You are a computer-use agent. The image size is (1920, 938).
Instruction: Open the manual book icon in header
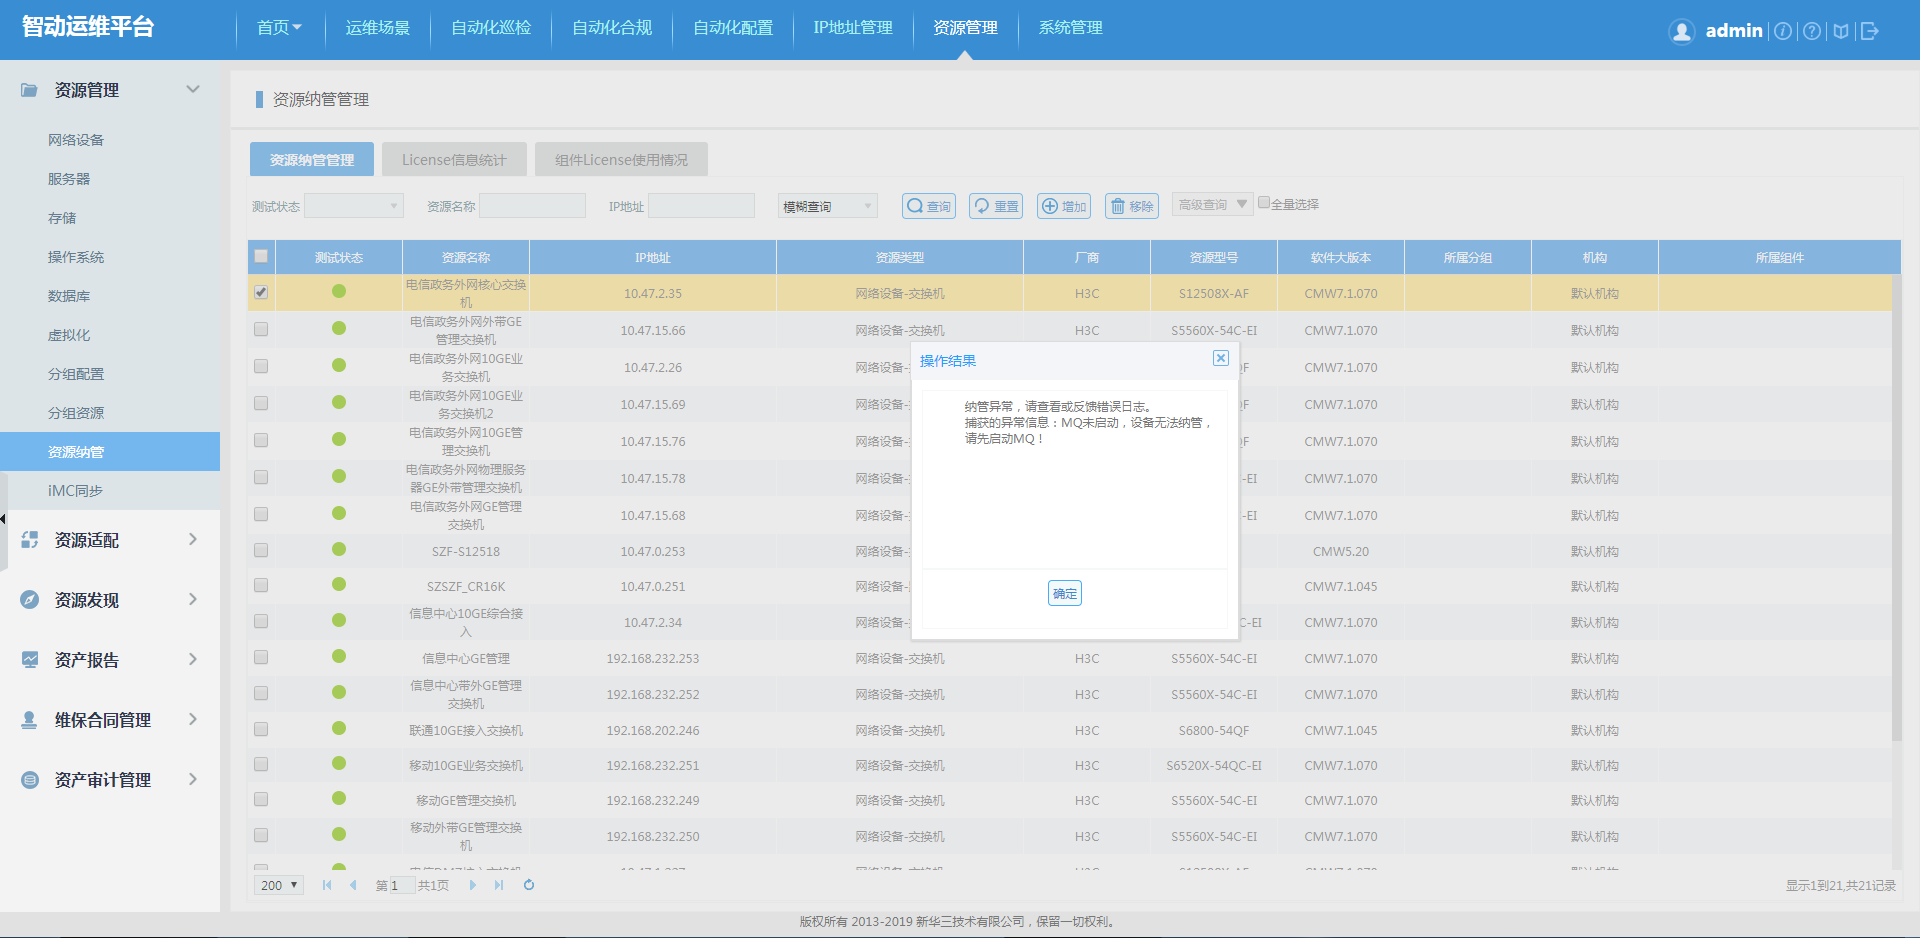(1841, 31)
